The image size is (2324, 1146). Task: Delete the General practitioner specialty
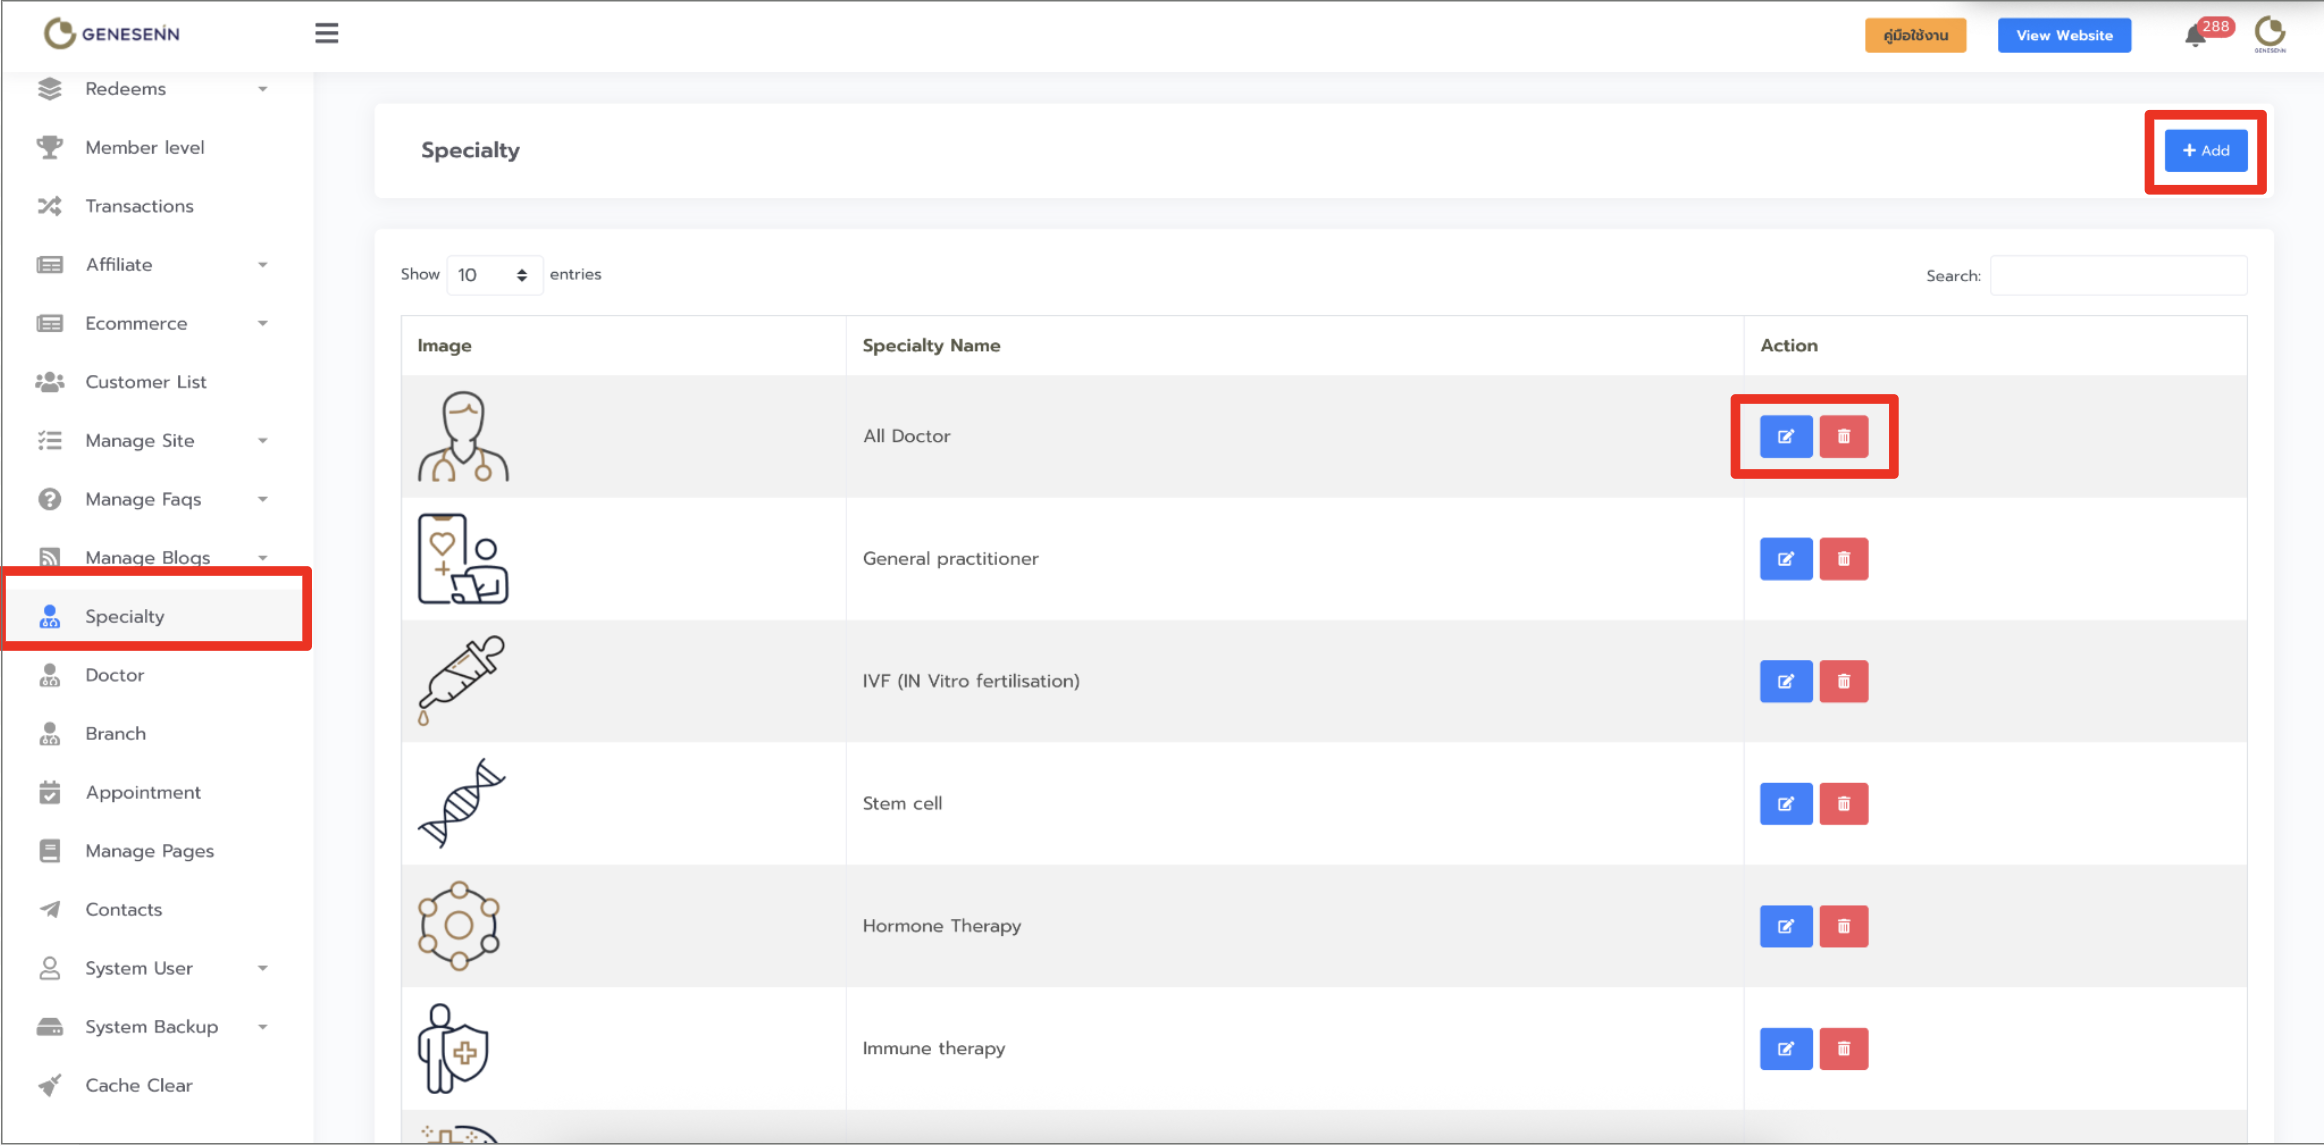[1843, 559]
